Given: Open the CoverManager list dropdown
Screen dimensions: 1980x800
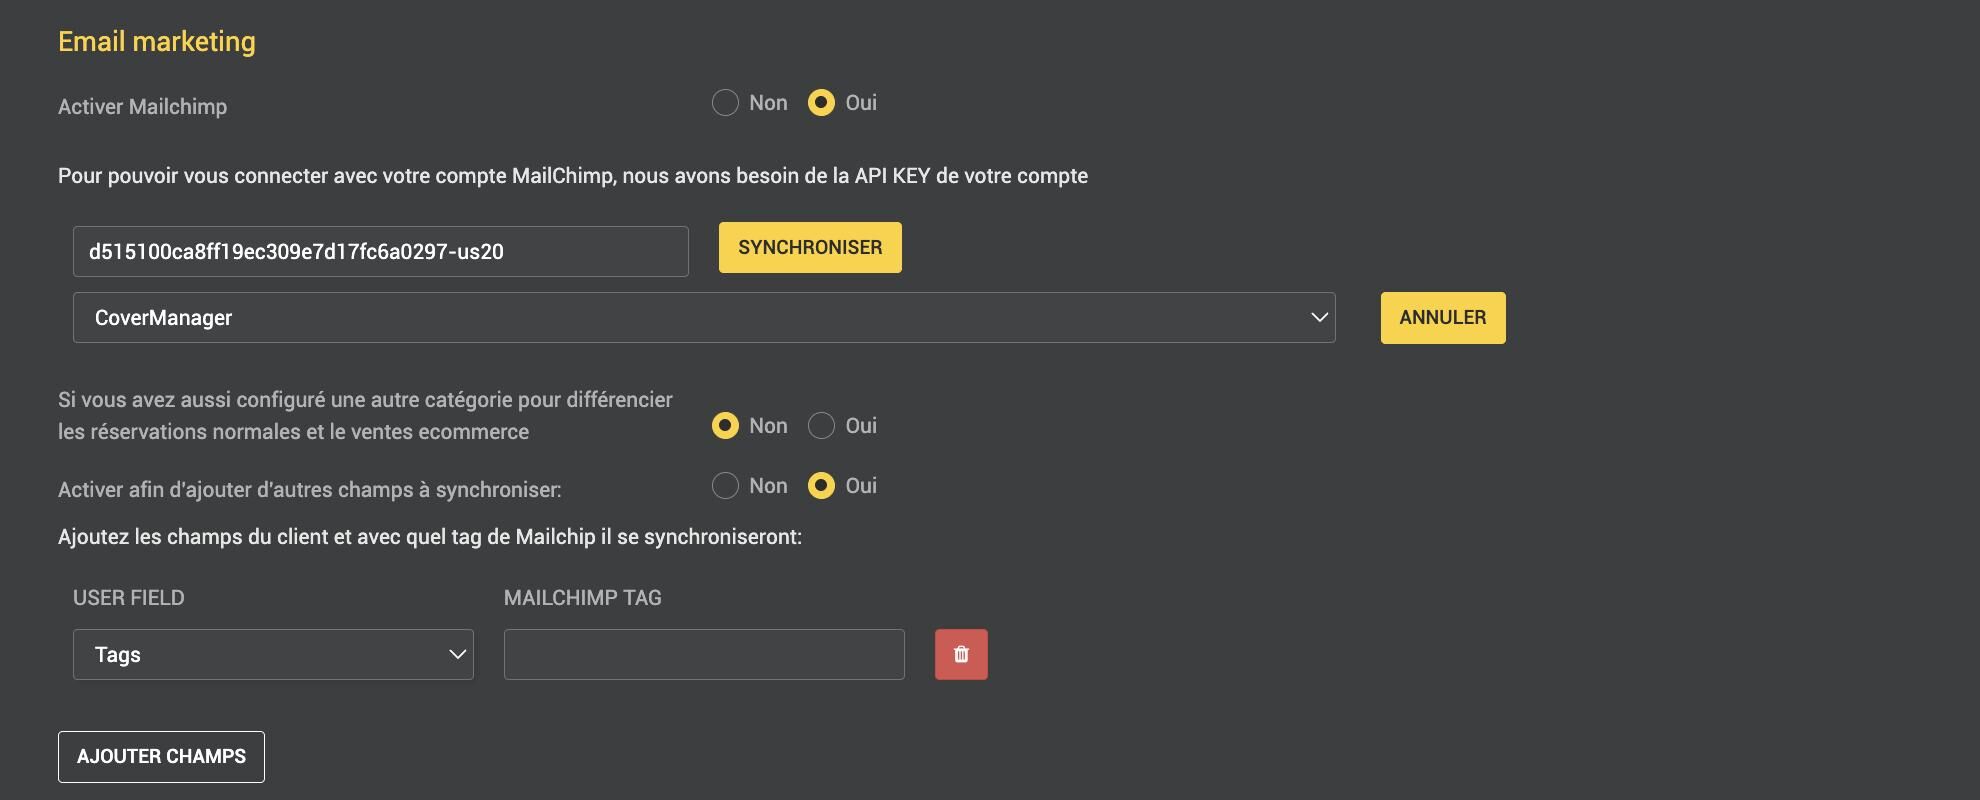Looking at the screenshot, I should coord(704,318).
